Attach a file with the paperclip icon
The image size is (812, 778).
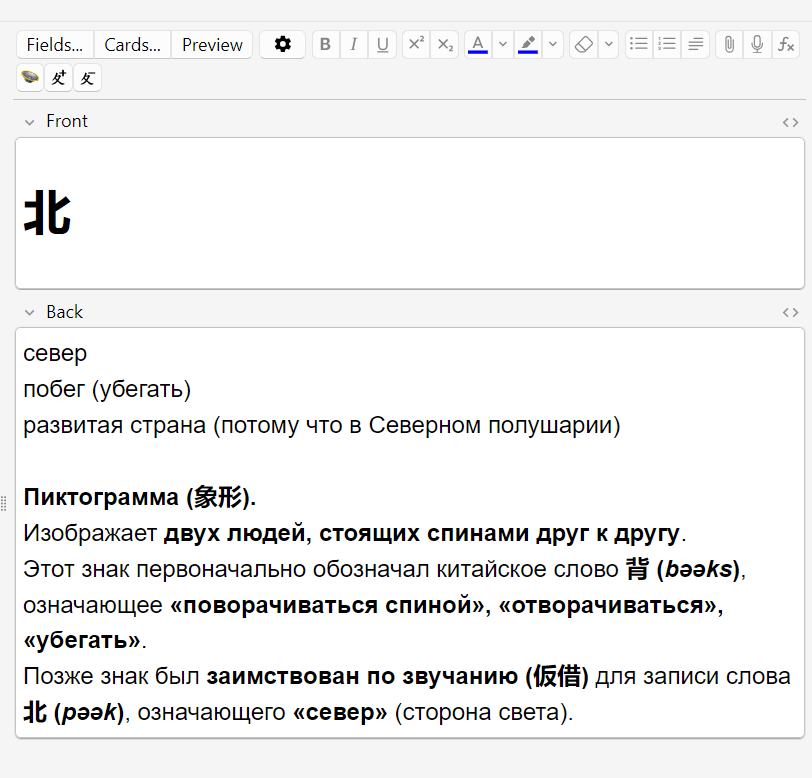click(729, 45)
